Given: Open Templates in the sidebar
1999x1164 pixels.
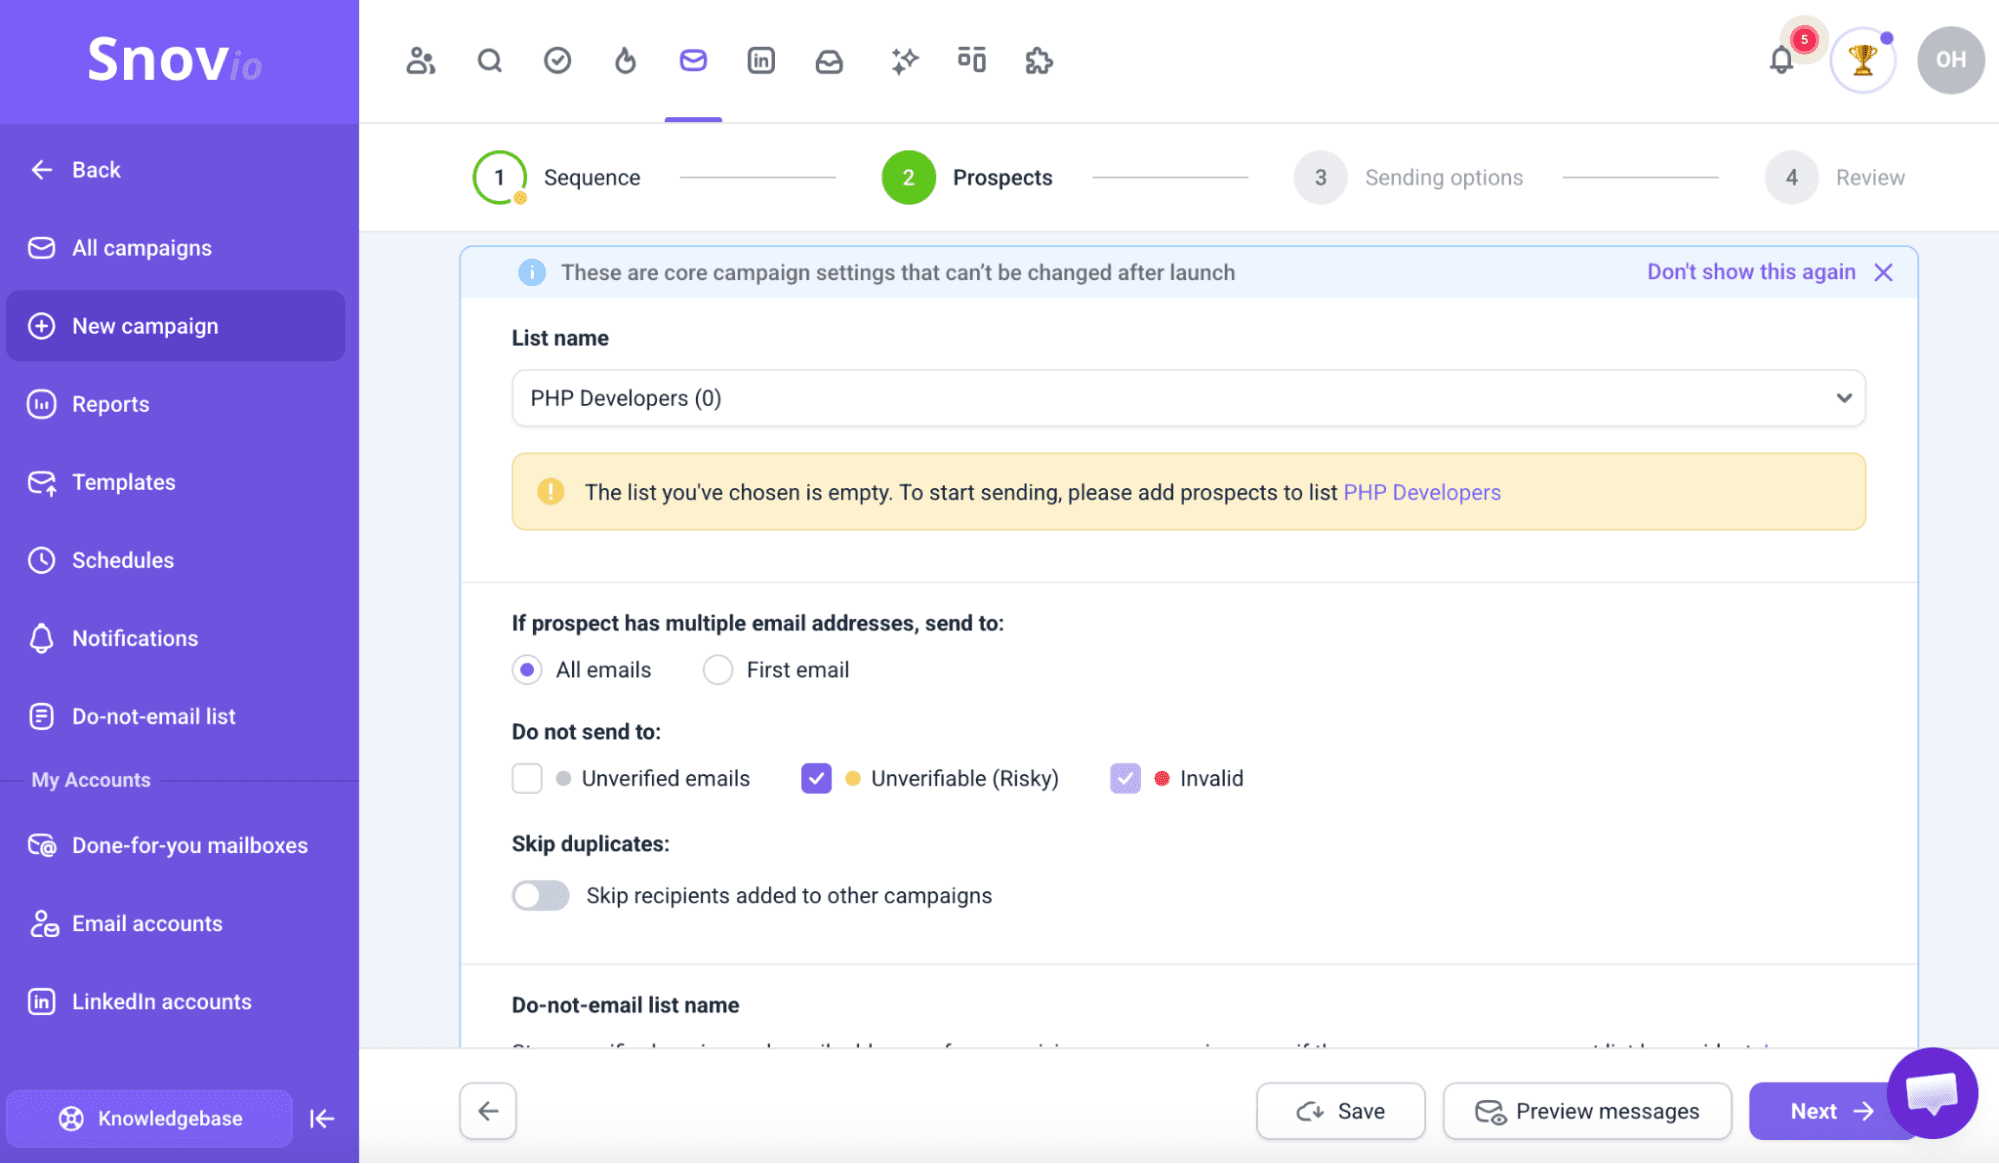Looking at the screenshot, I should 123,482.
